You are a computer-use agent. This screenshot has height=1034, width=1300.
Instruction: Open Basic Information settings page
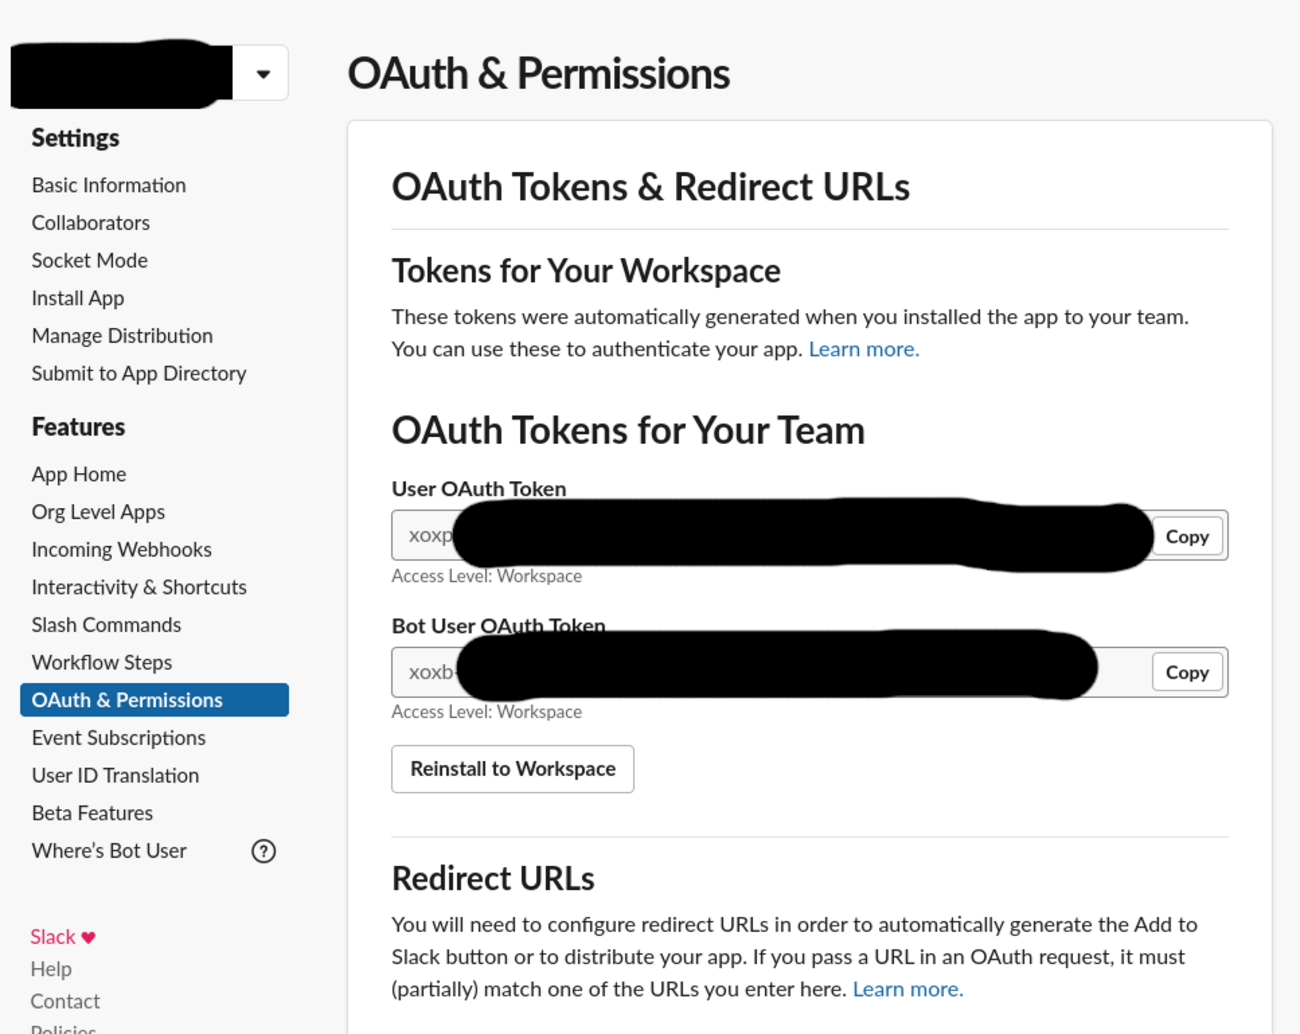[109, 185]
